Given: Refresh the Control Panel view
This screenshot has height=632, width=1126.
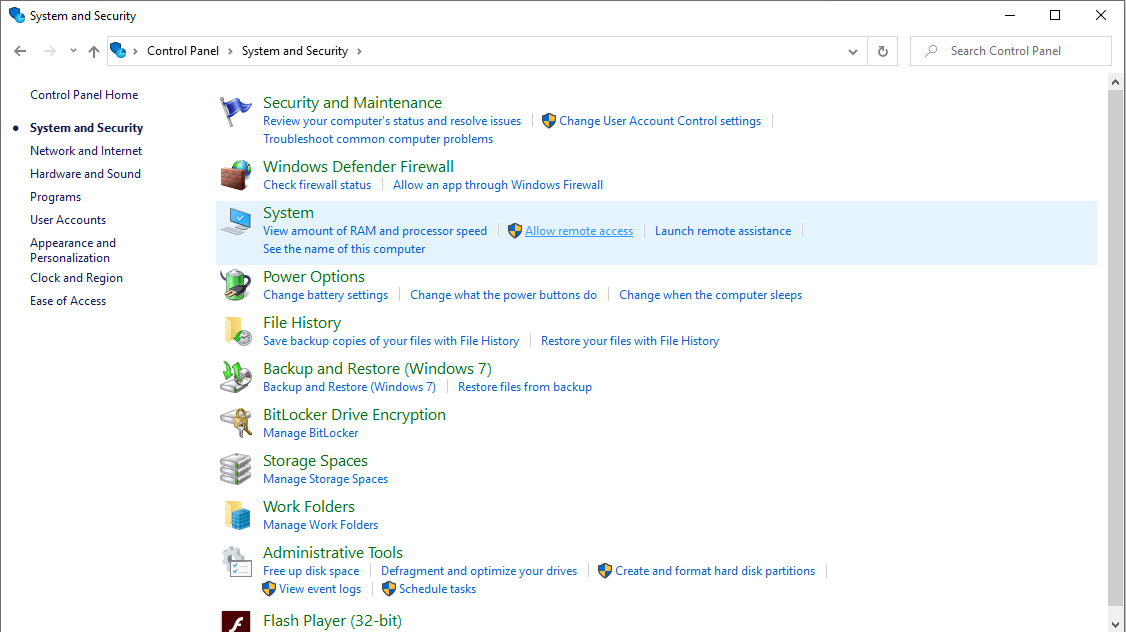Looking at the screenshot, I should [x=882, y=51].
